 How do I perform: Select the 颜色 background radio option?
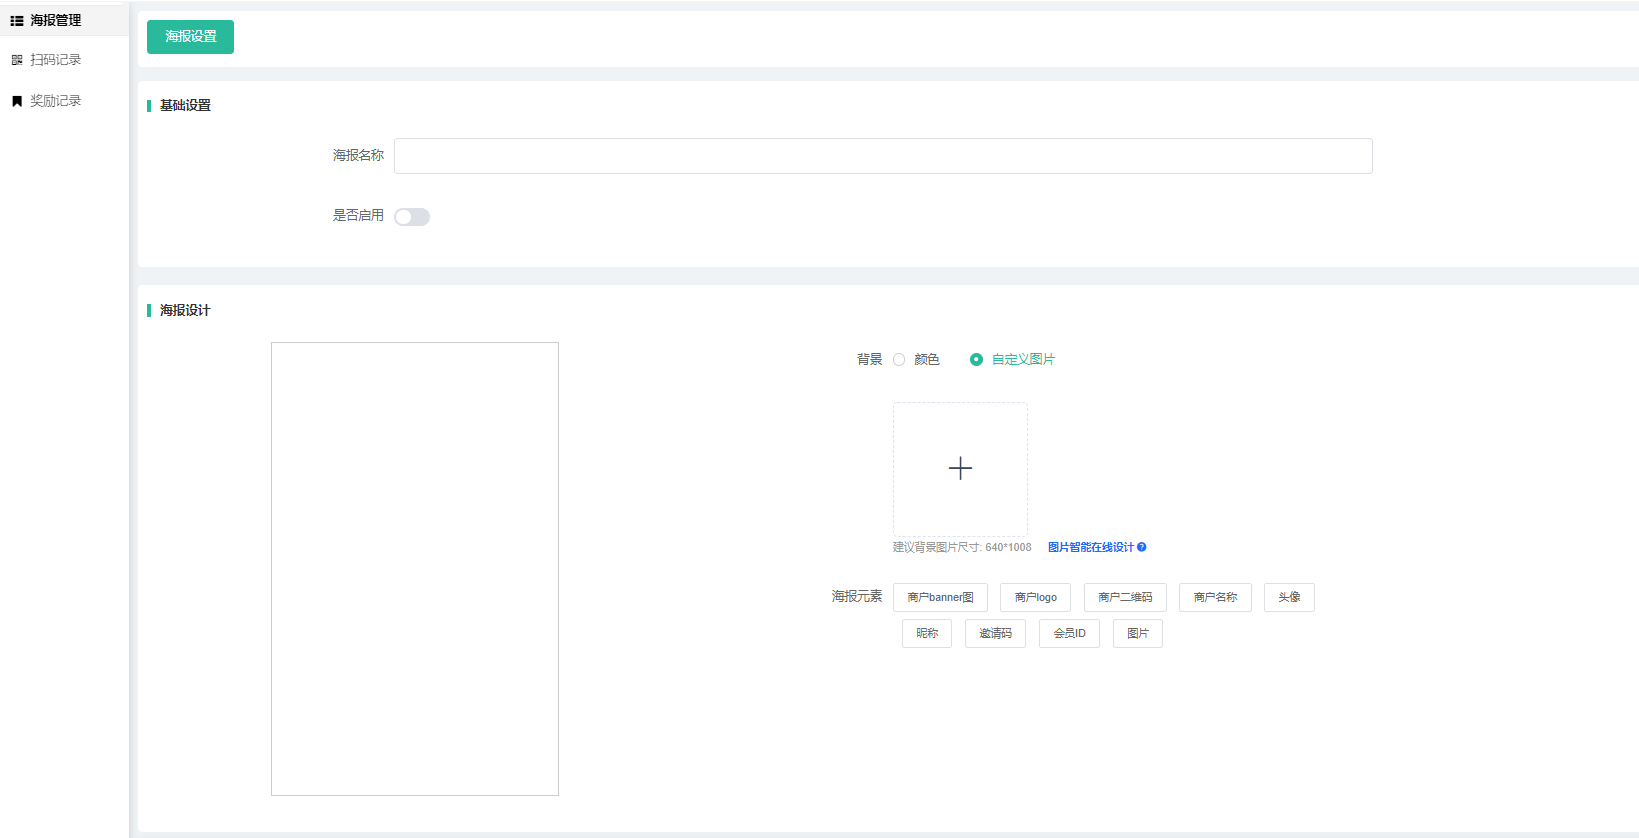point(899,360)
